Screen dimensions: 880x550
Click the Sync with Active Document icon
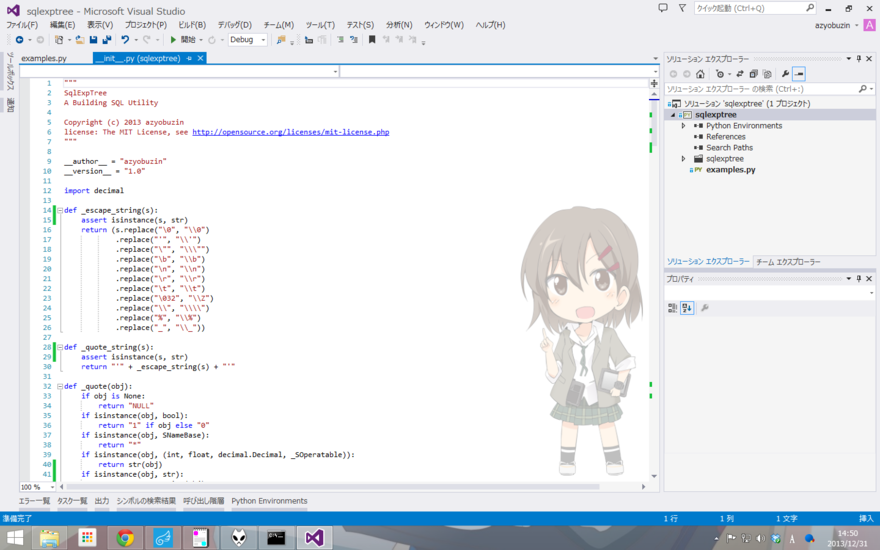click(740, 74)
